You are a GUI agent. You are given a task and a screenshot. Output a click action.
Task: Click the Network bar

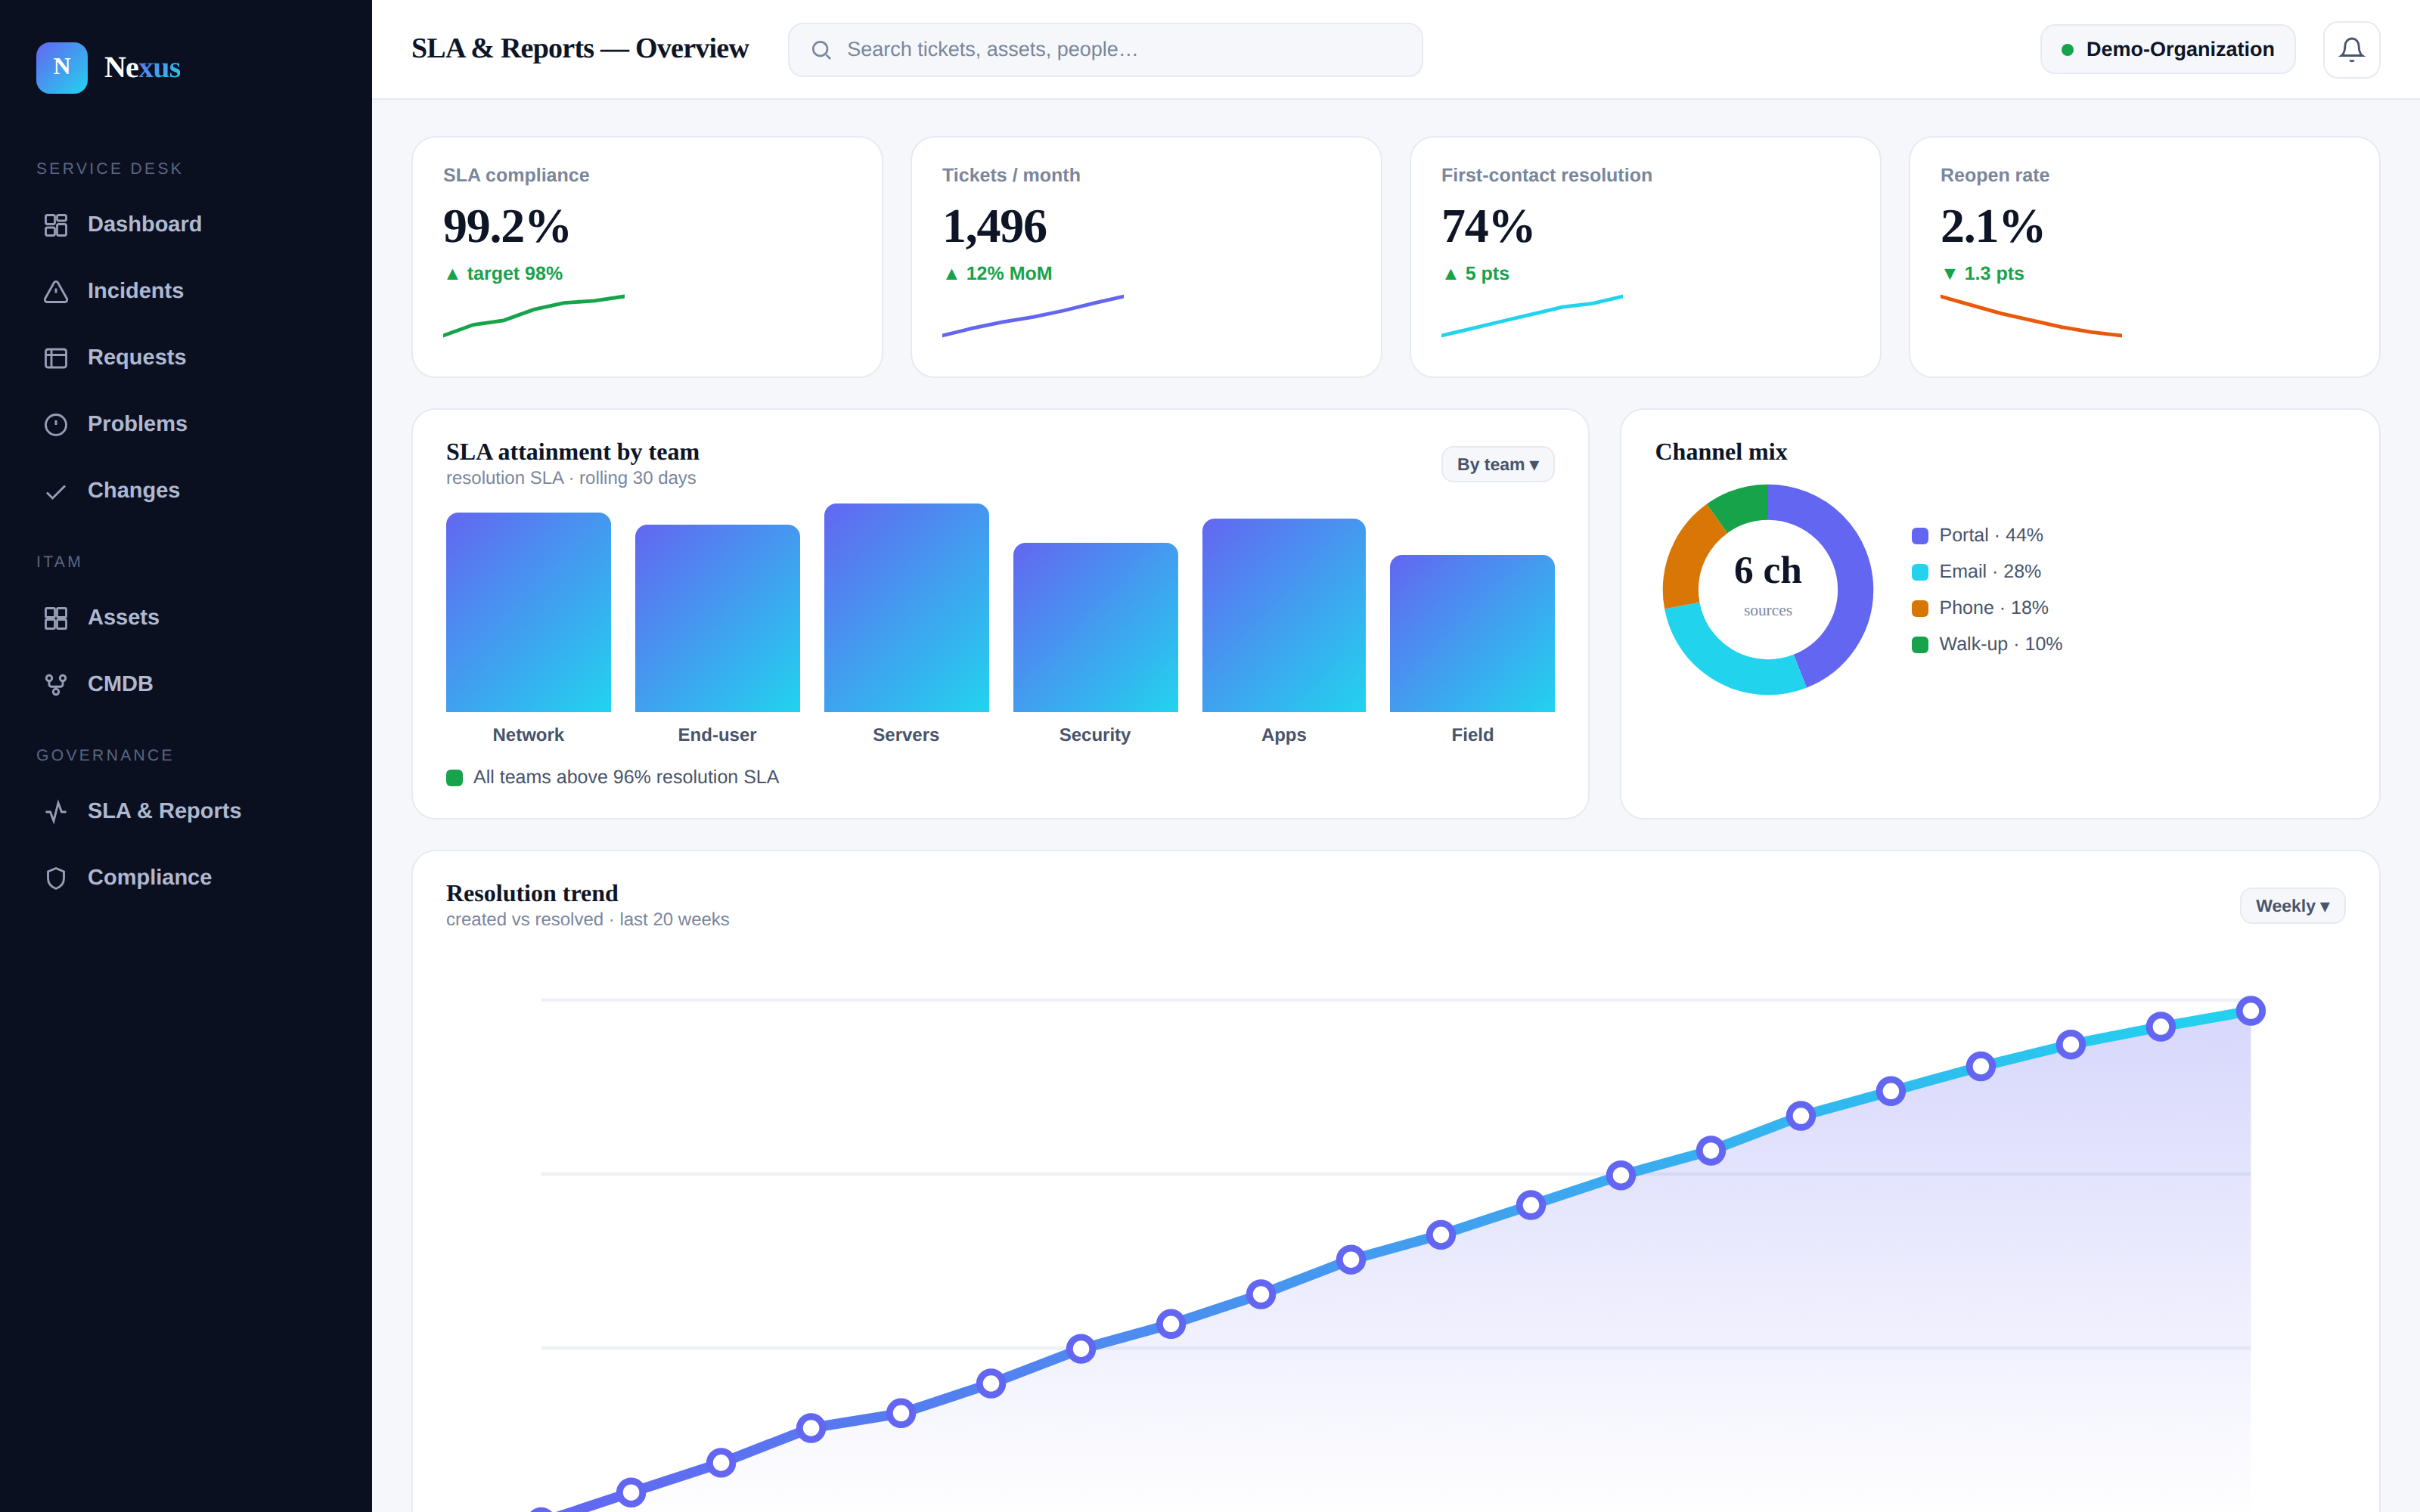[x=528, y=612]
